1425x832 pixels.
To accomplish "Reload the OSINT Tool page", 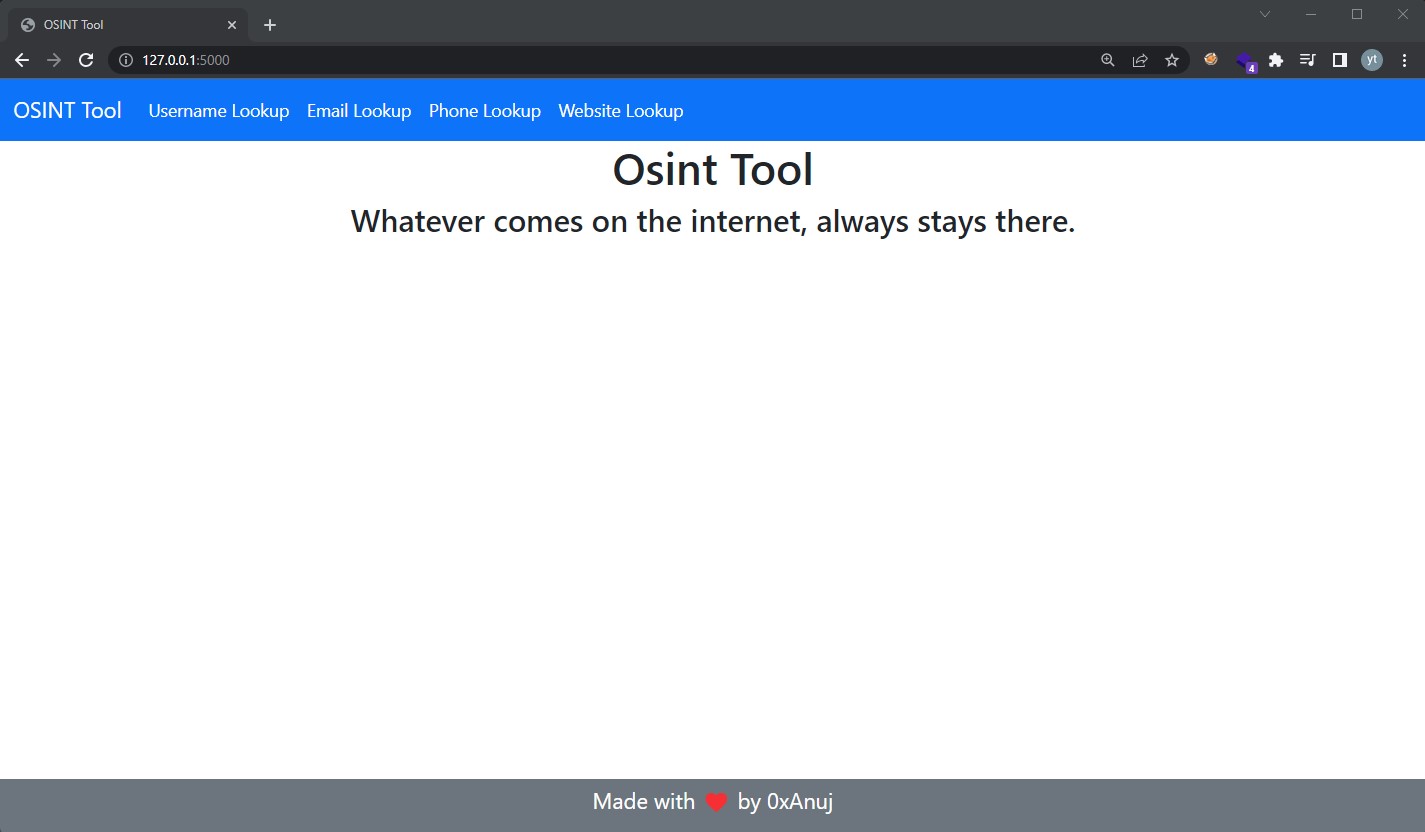I will [x=85, y=59].
